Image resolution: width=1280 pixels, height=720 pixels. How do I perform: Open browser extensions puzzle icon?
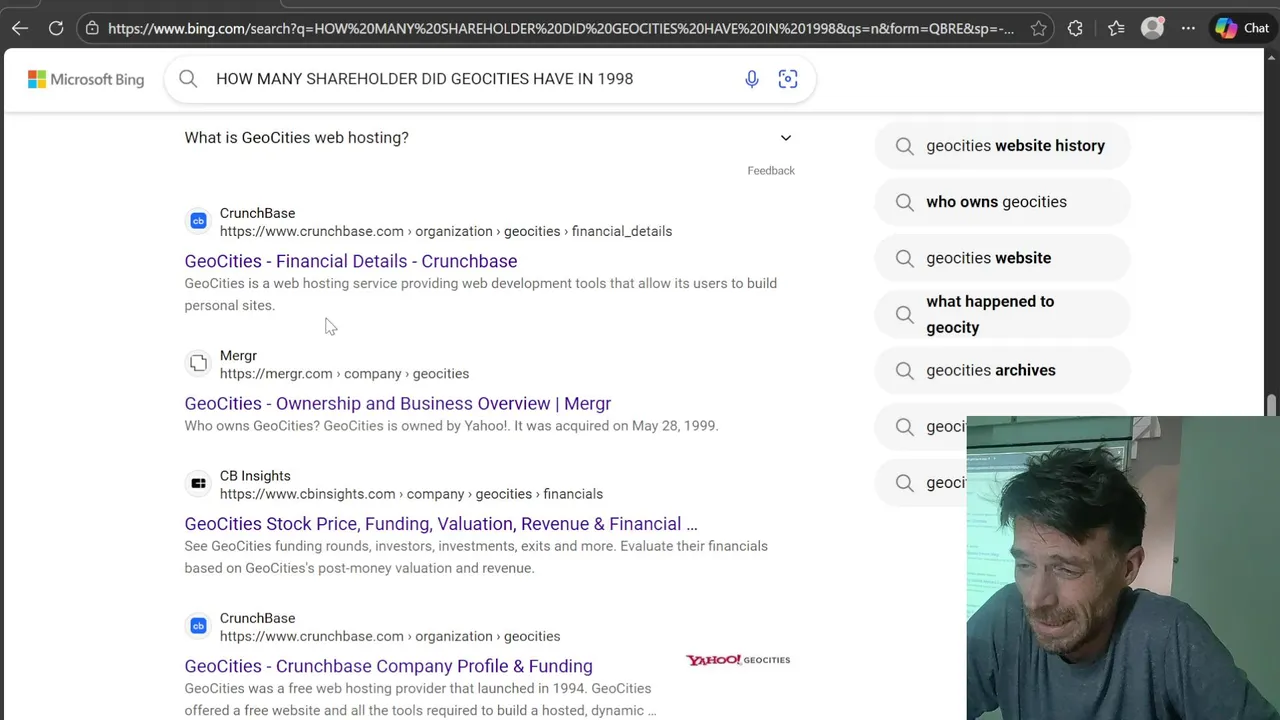coord(1075,28)
